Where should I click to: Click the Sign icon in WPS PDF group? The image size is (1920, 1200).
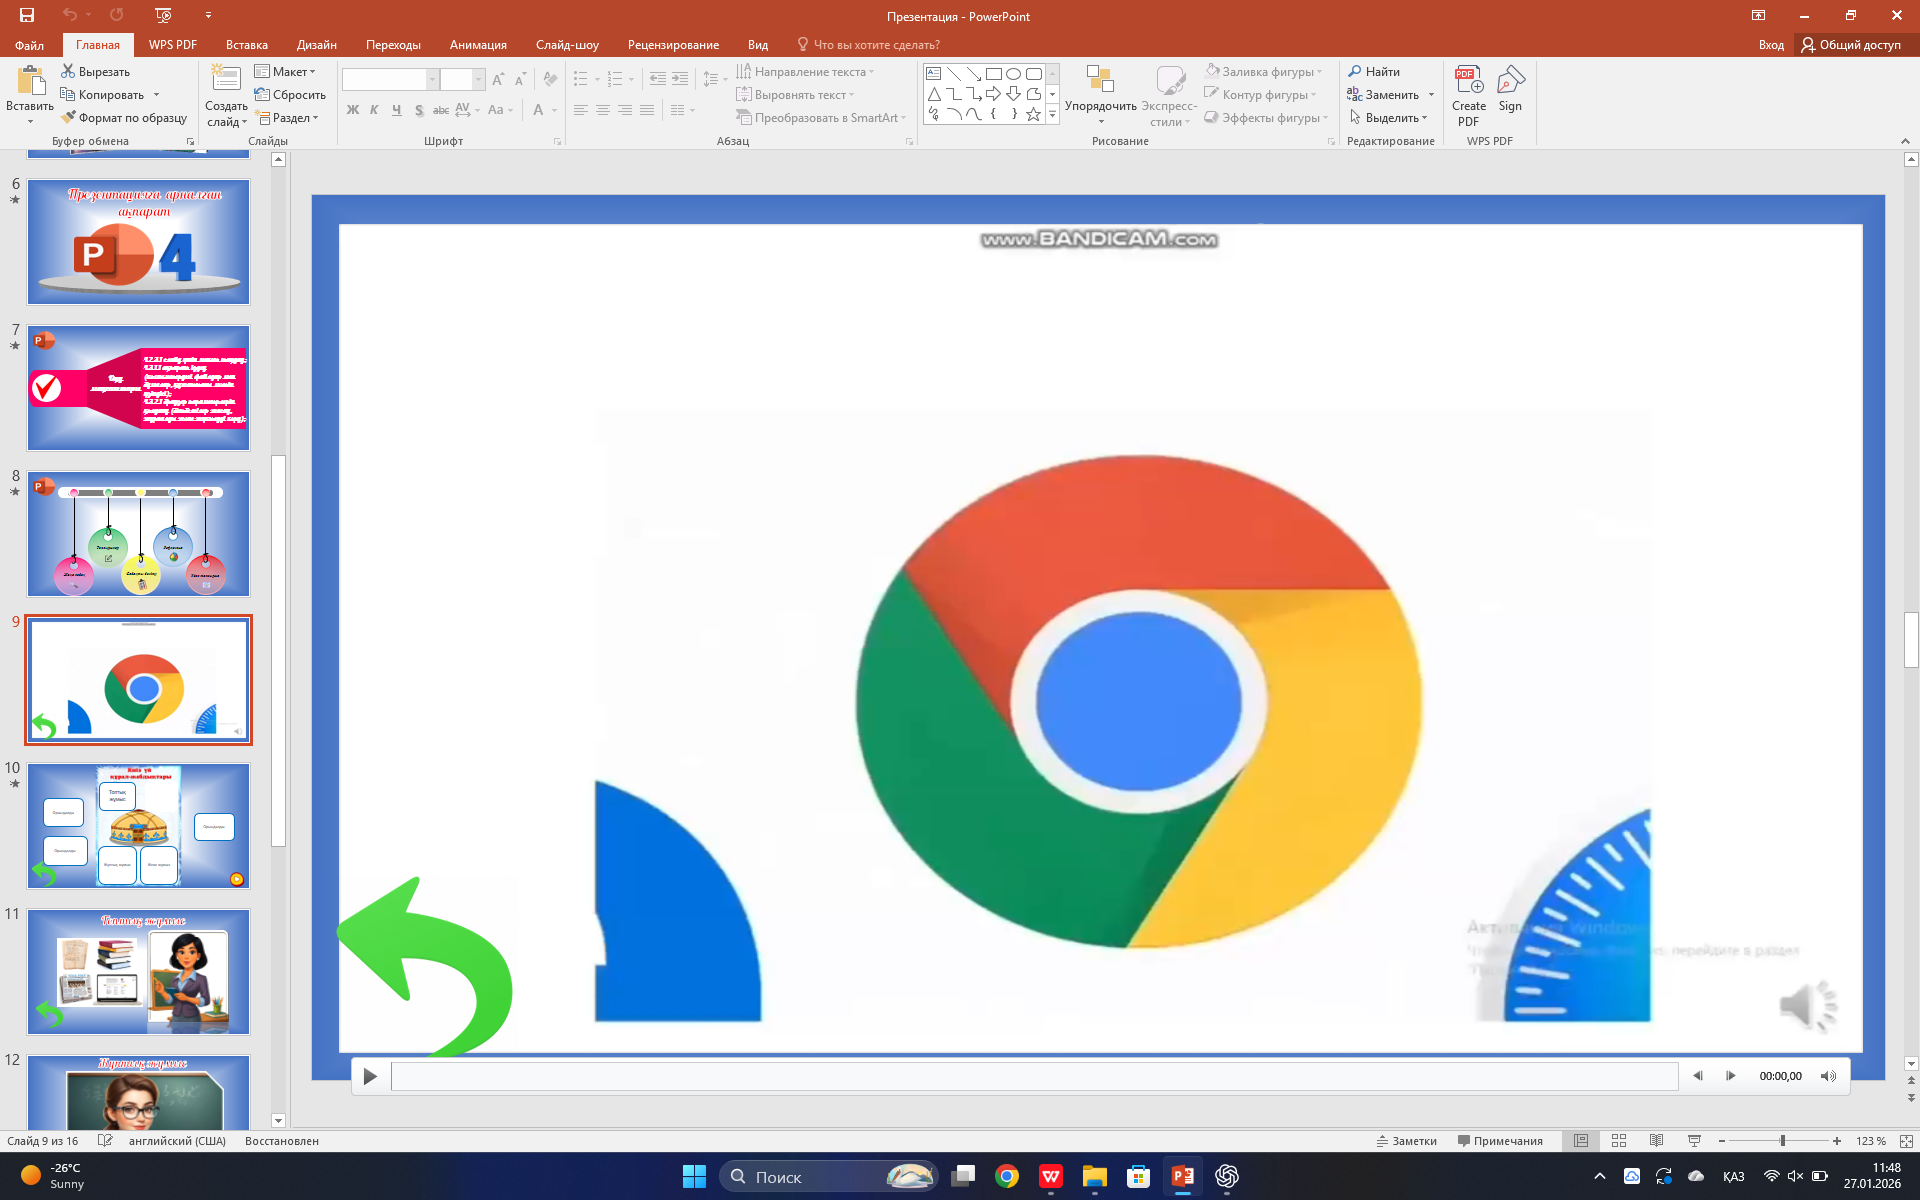1510,81
